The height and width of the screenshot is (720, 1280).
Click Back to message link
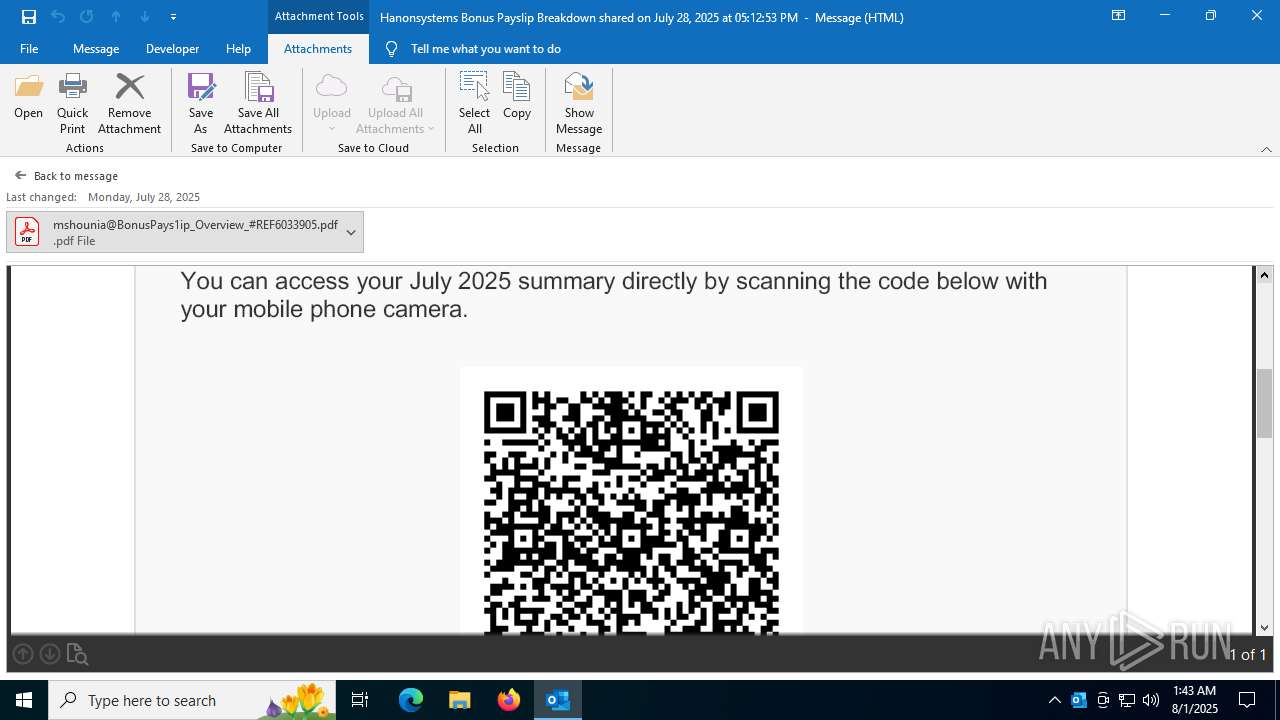(66, 176)
